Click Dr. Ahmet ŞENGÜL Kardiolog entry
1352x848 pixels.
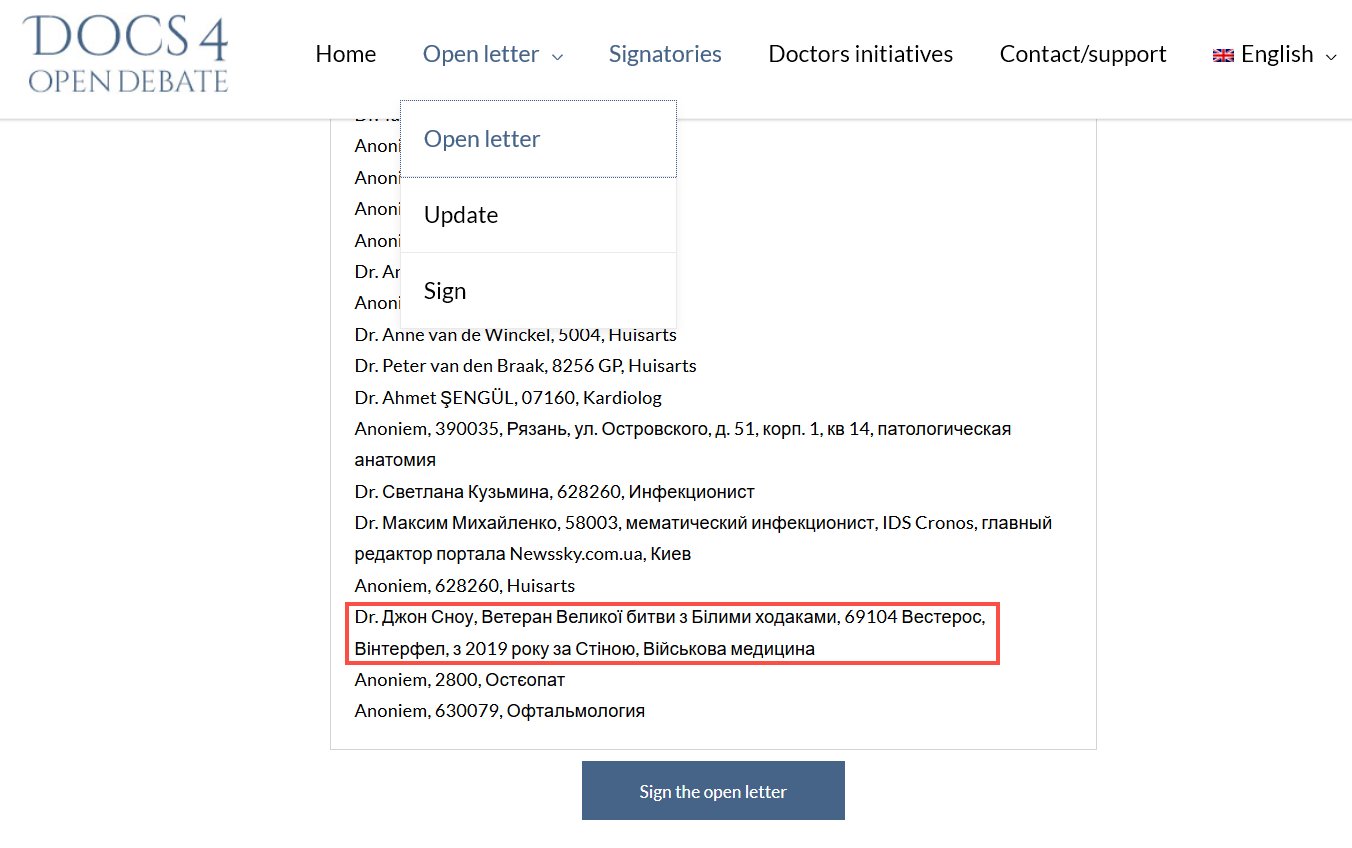tap(508, 398)
